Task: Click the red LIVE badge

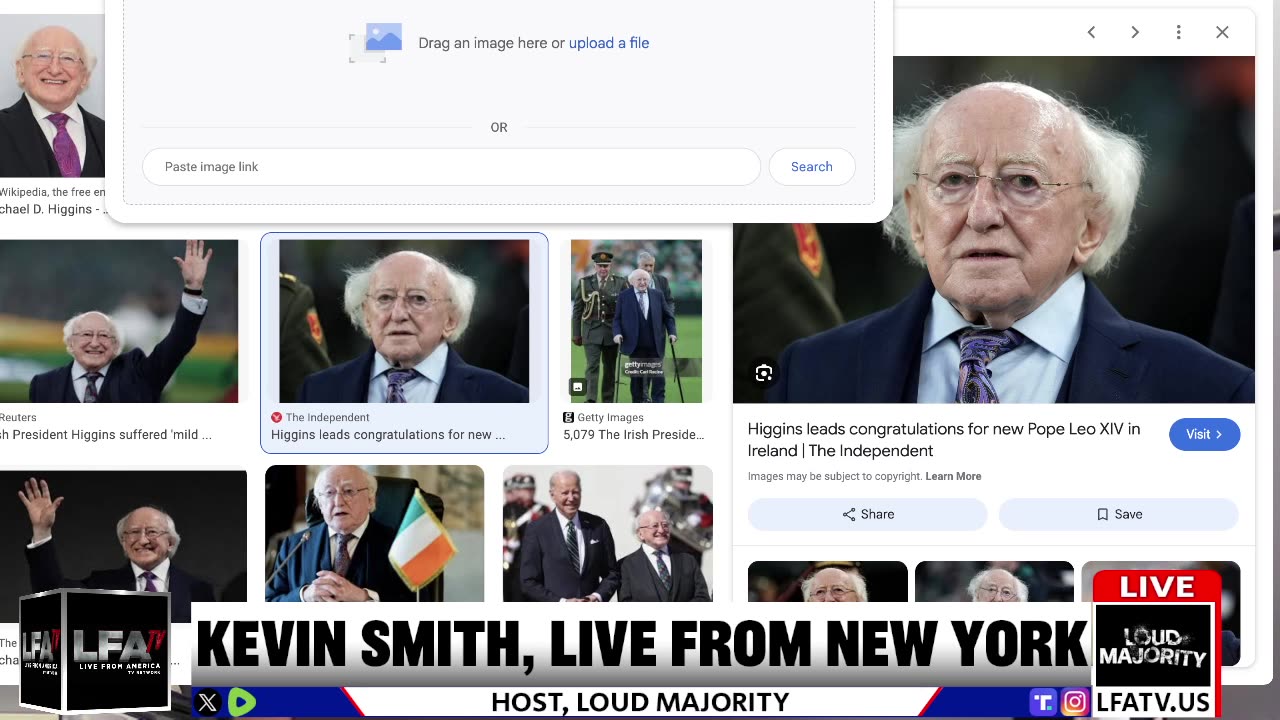Action: 1157,586
